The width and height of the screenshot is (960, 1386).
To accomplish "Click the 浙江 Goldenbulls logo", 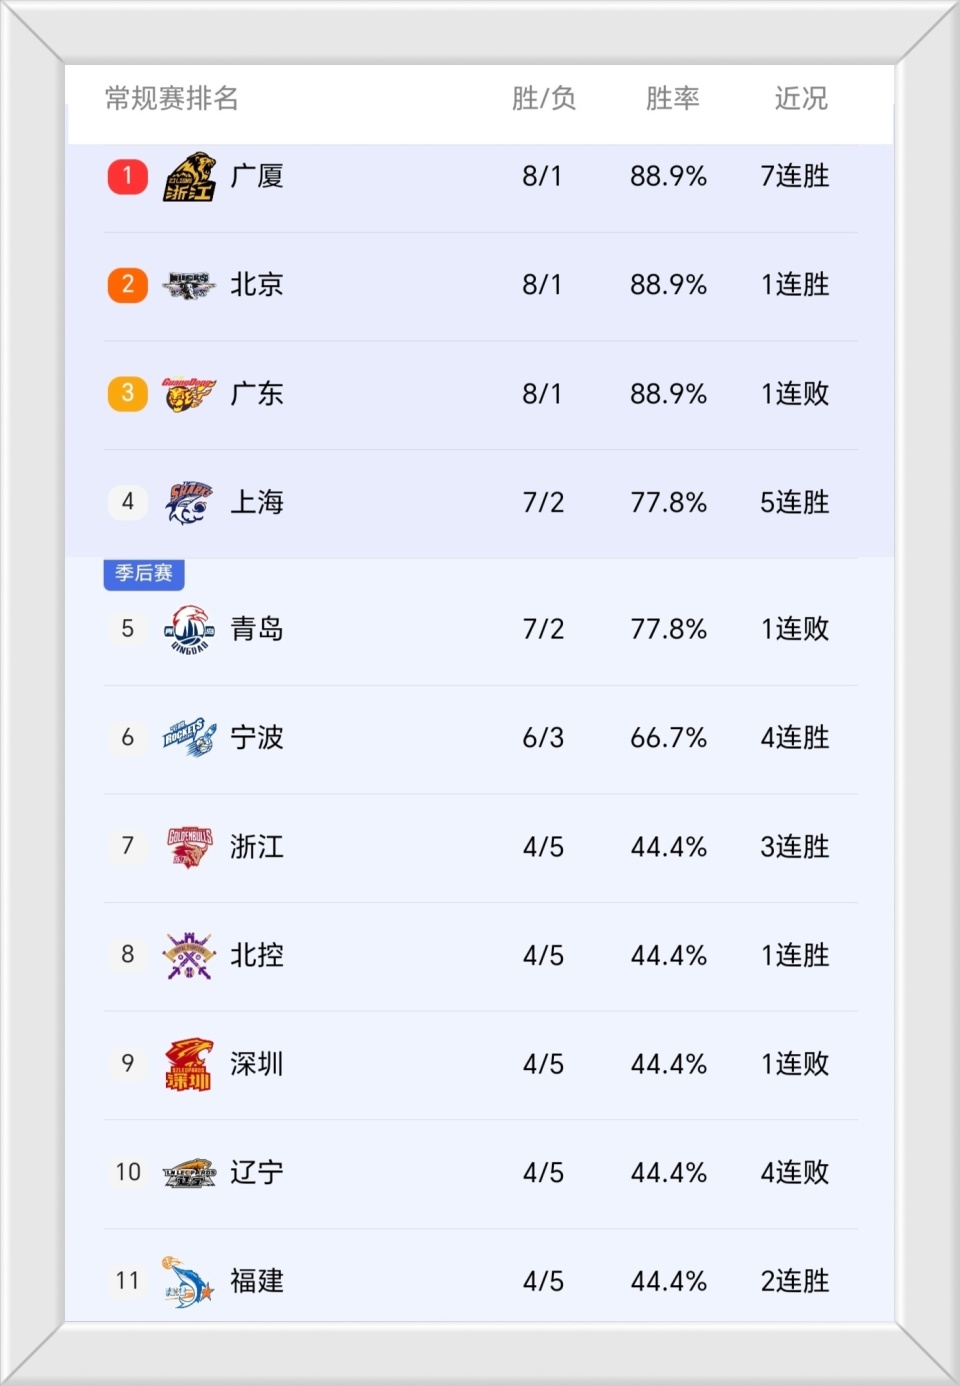I will [188, 846].
